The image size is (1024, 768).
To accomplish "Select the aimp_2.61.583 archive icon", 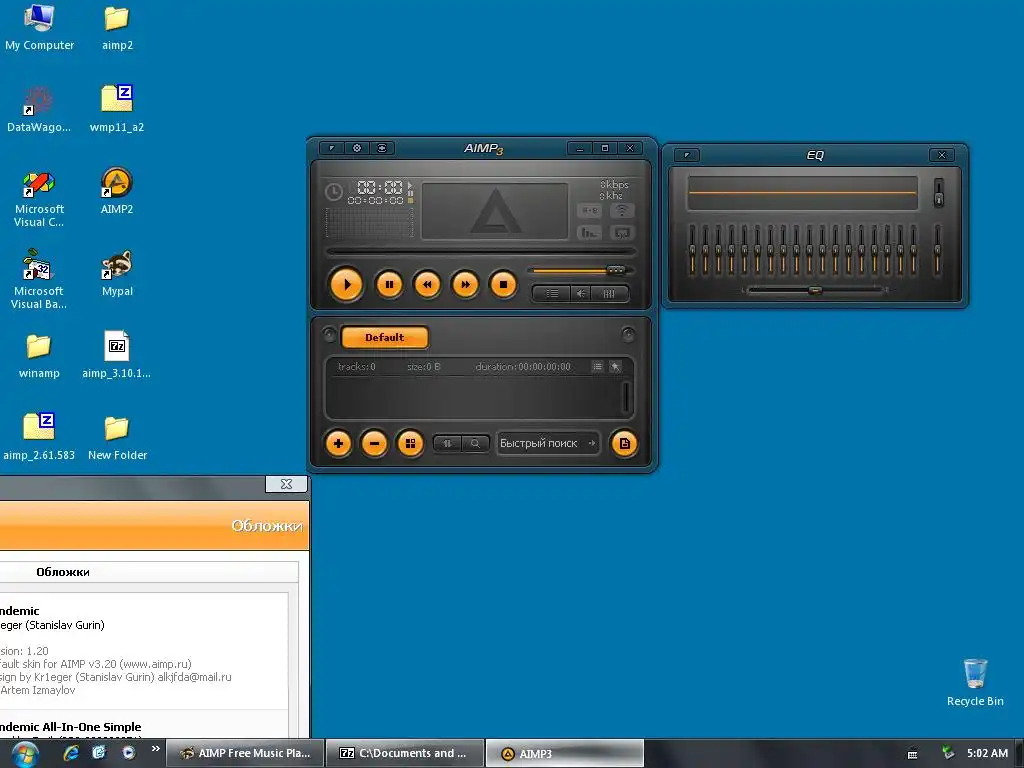I will click(x=39, y=438).
